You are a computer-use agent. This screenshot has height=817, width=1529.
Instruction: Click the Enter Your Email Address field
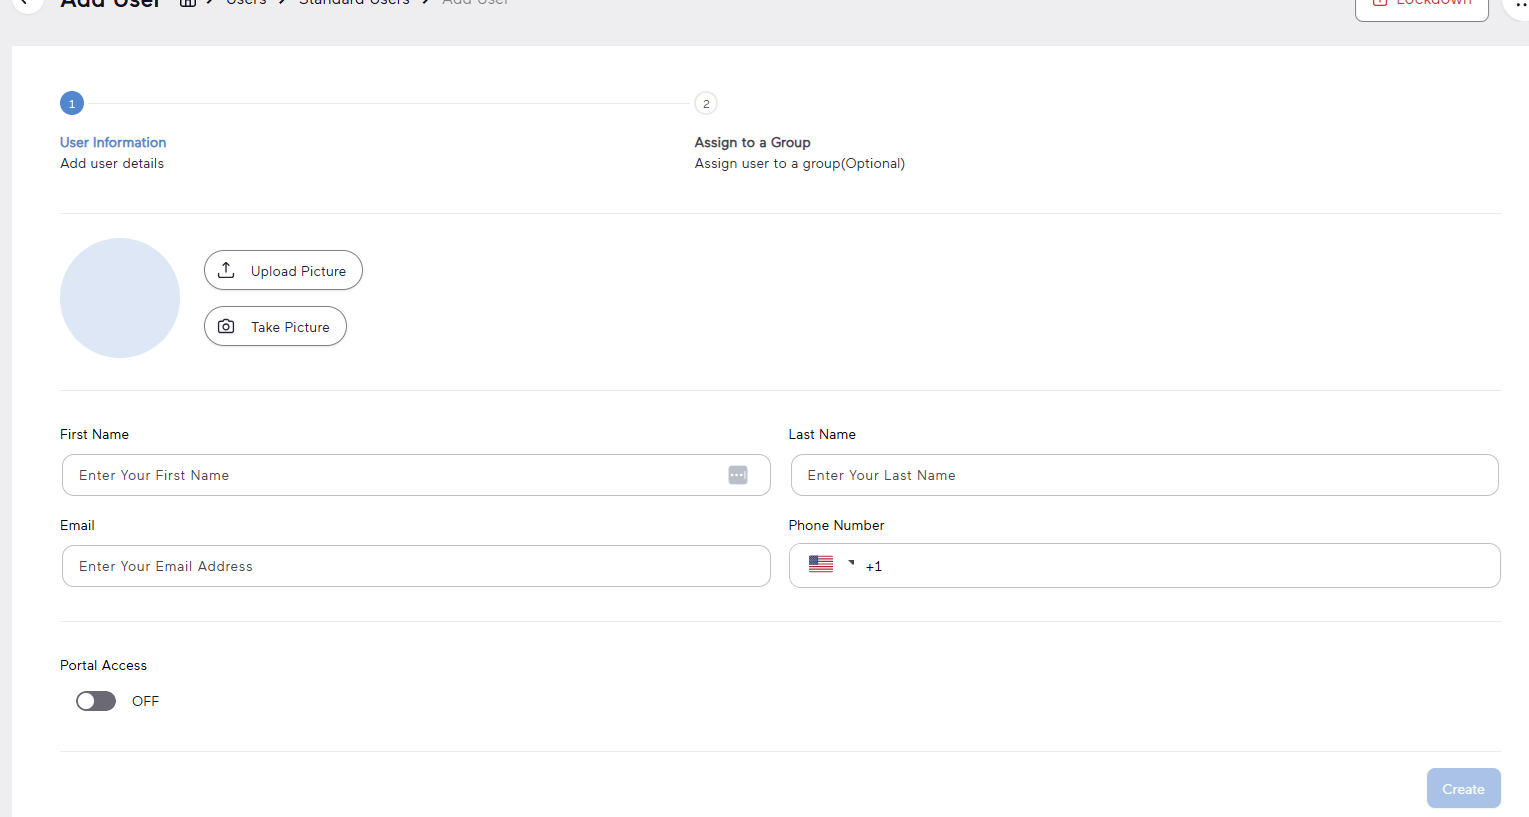(x=416, y=565)
